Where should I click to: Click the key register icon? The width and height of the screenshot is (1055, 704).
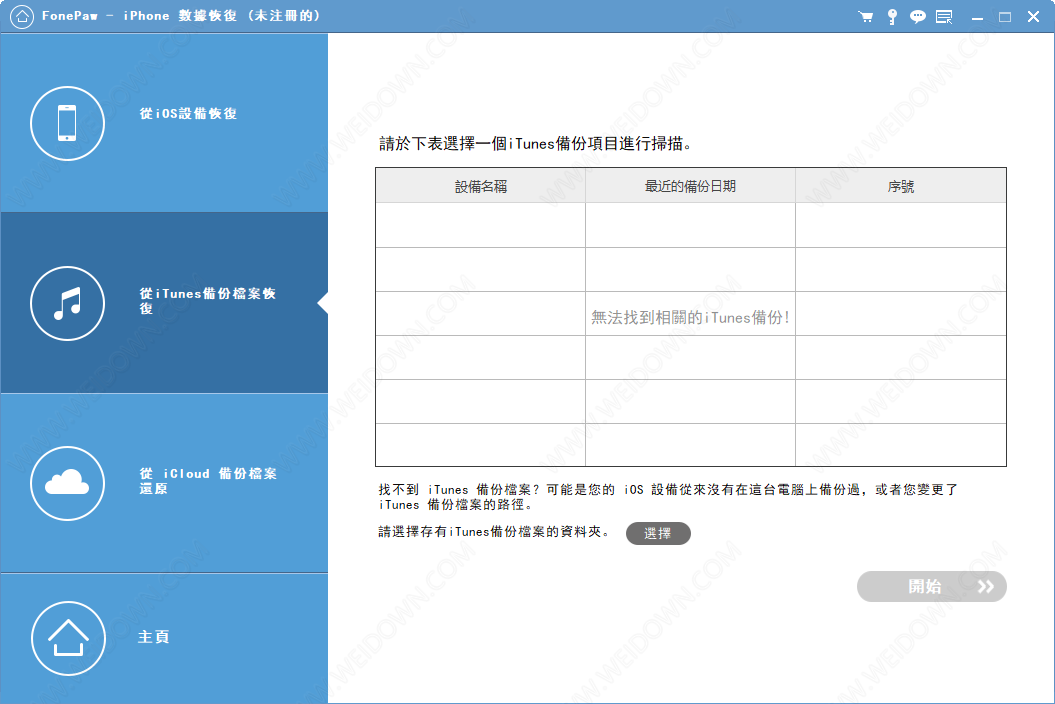tap(892, 17)
